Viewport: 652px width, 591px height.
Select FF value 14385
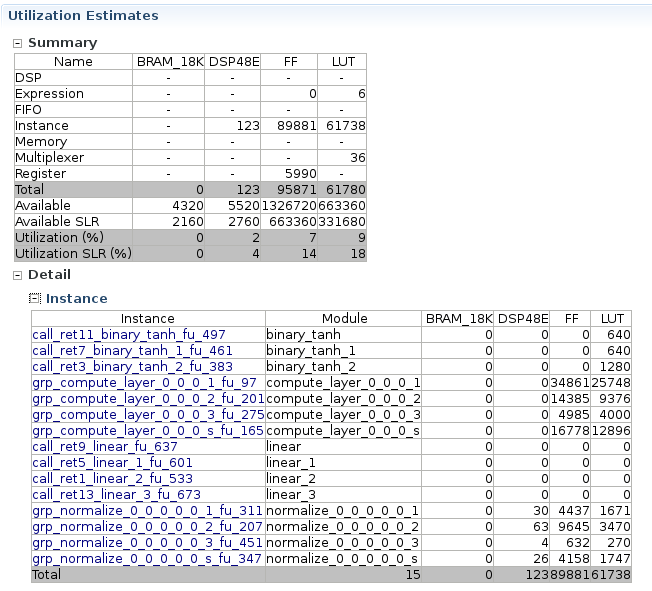click(570, 399)
